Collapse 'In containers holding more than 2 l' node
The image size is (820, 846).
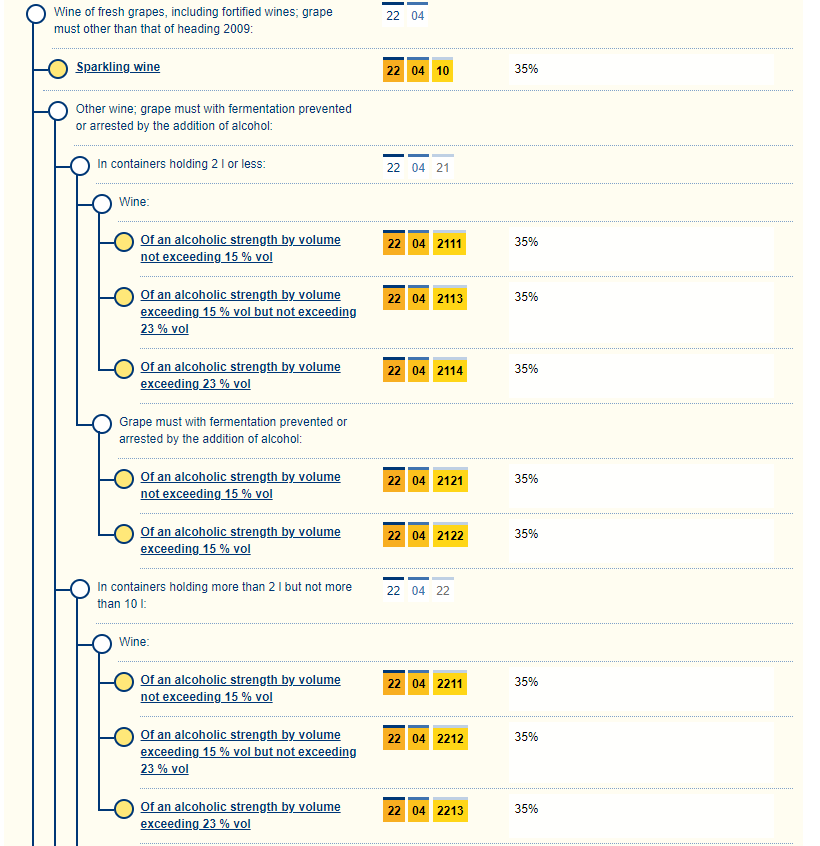click(80, 589)
